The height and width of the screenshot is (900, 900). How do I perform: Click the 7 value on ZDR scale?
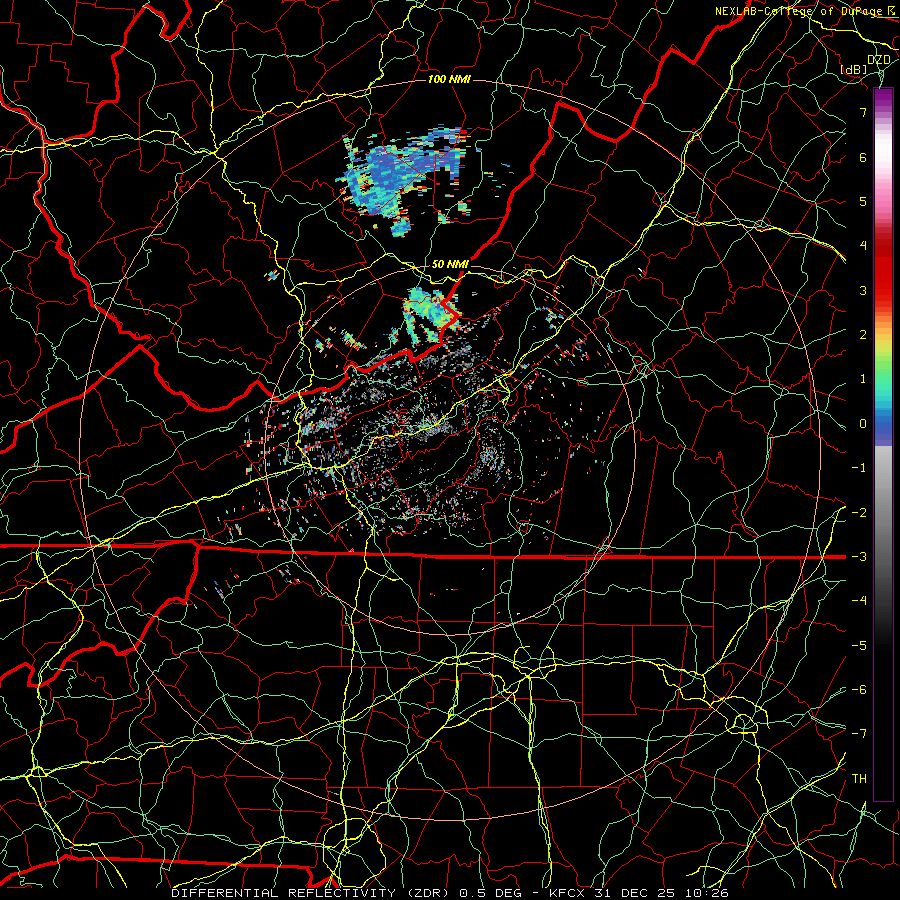pos(863,112)
